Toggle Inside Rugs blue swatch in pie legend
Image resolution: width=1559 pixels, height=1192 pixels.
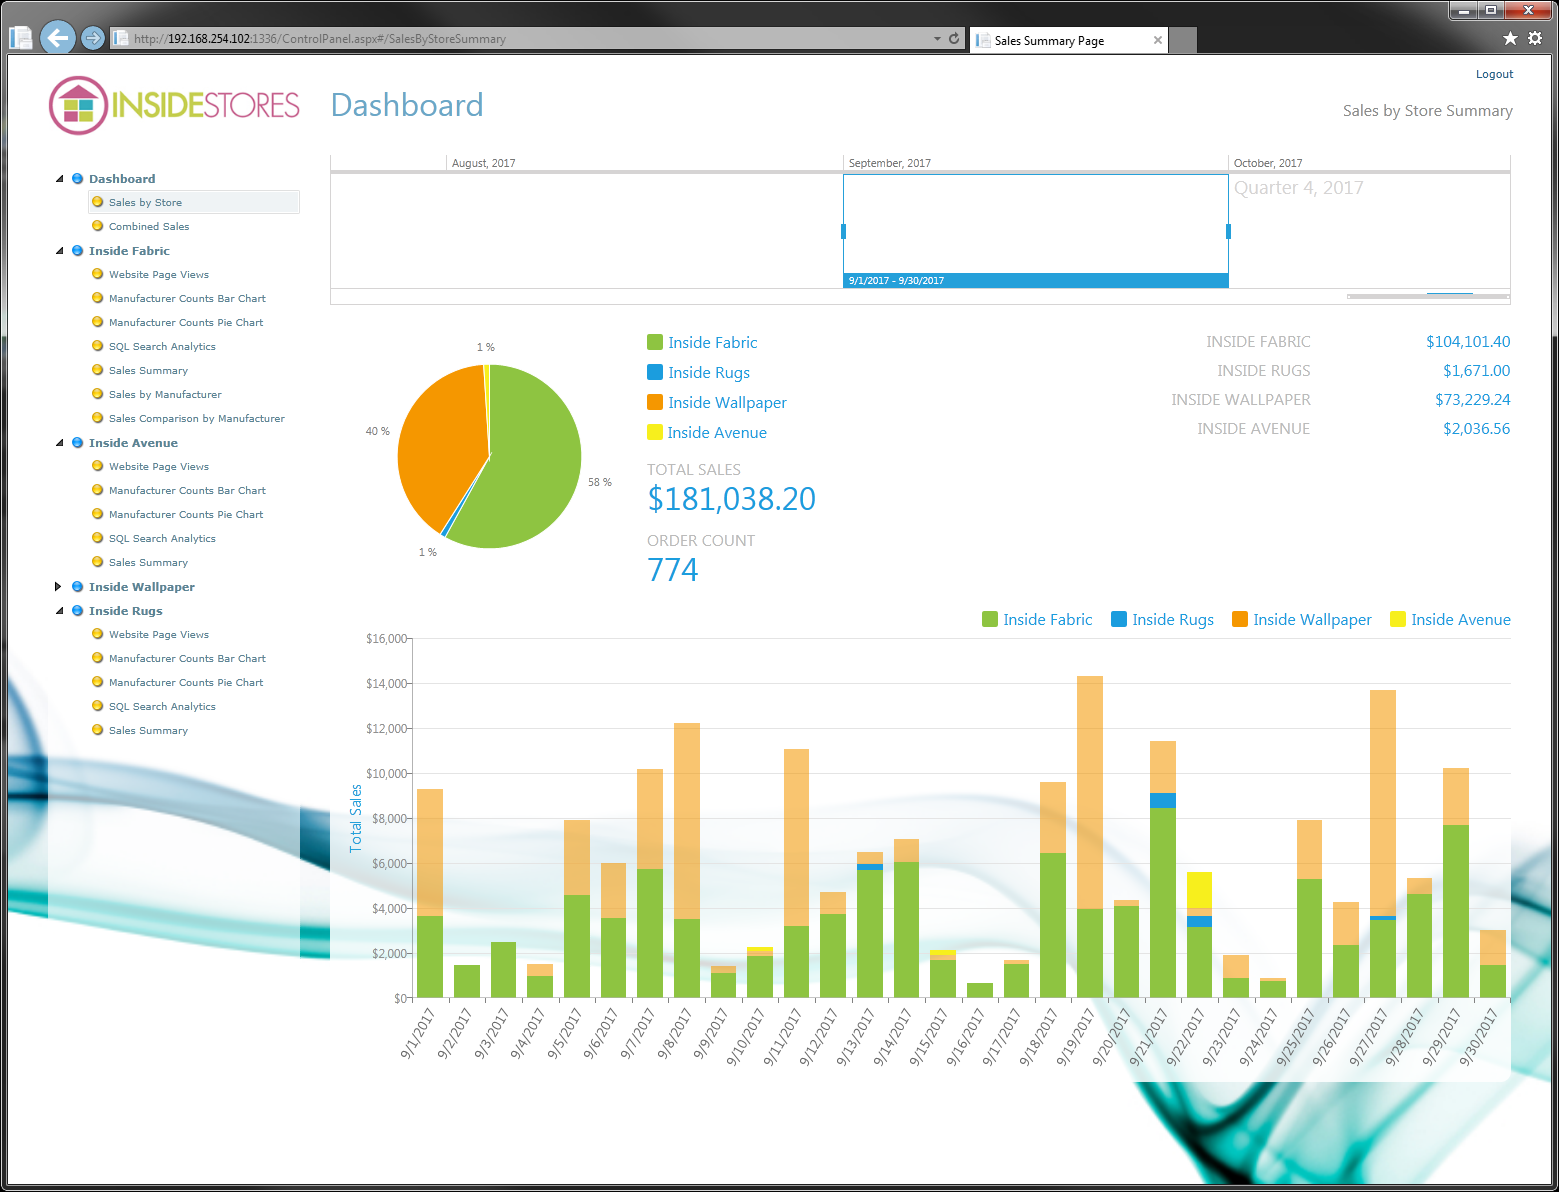point(655,372)
